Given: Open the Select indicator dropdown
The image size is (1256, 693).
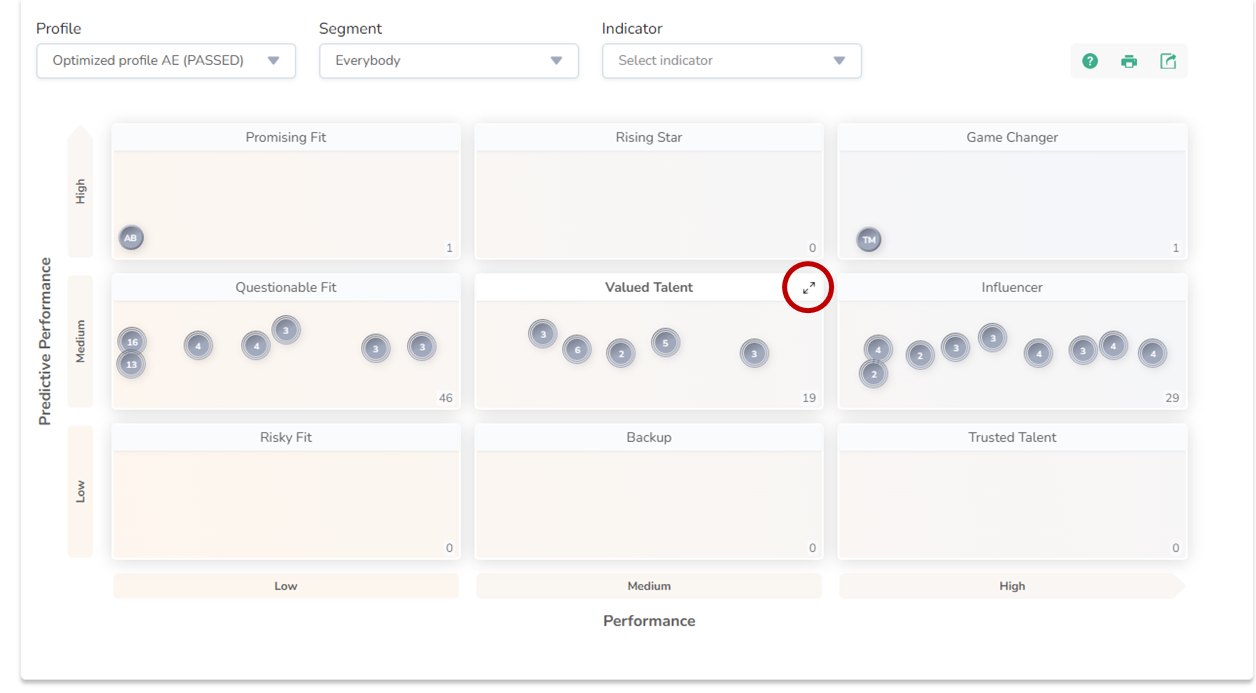Looking at the screenshot, I should (x=732, y=61).
